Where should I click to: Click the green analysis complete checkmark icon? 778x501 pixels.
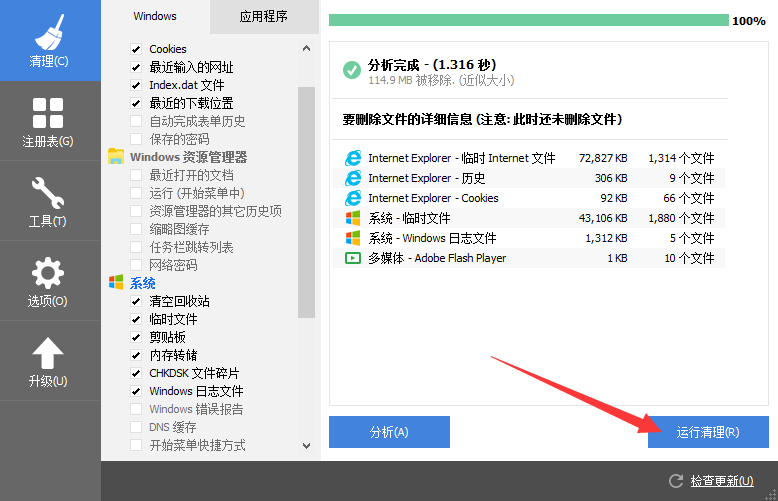pyautogui.click(x=351, y=70)
